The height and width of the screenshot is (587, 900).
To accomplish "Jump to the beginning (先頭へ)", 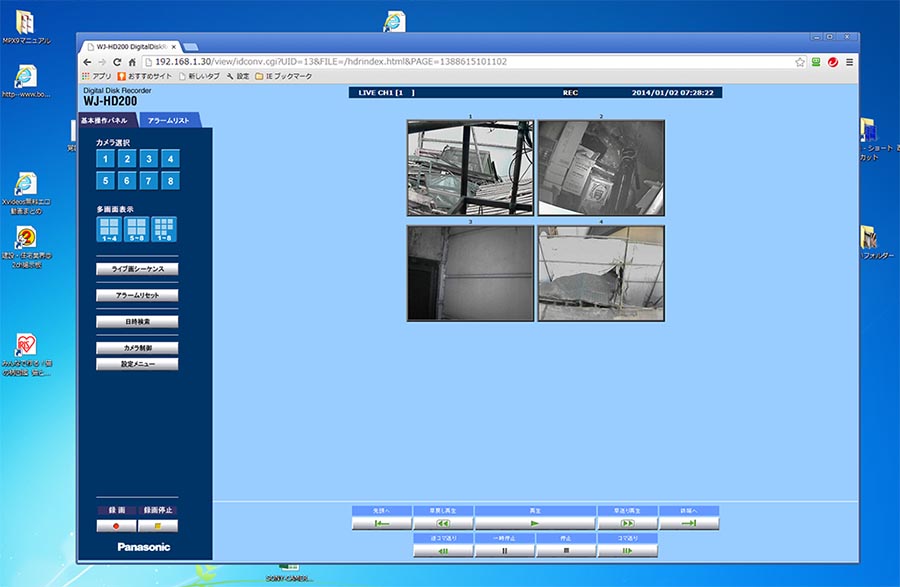I will 381,523.
